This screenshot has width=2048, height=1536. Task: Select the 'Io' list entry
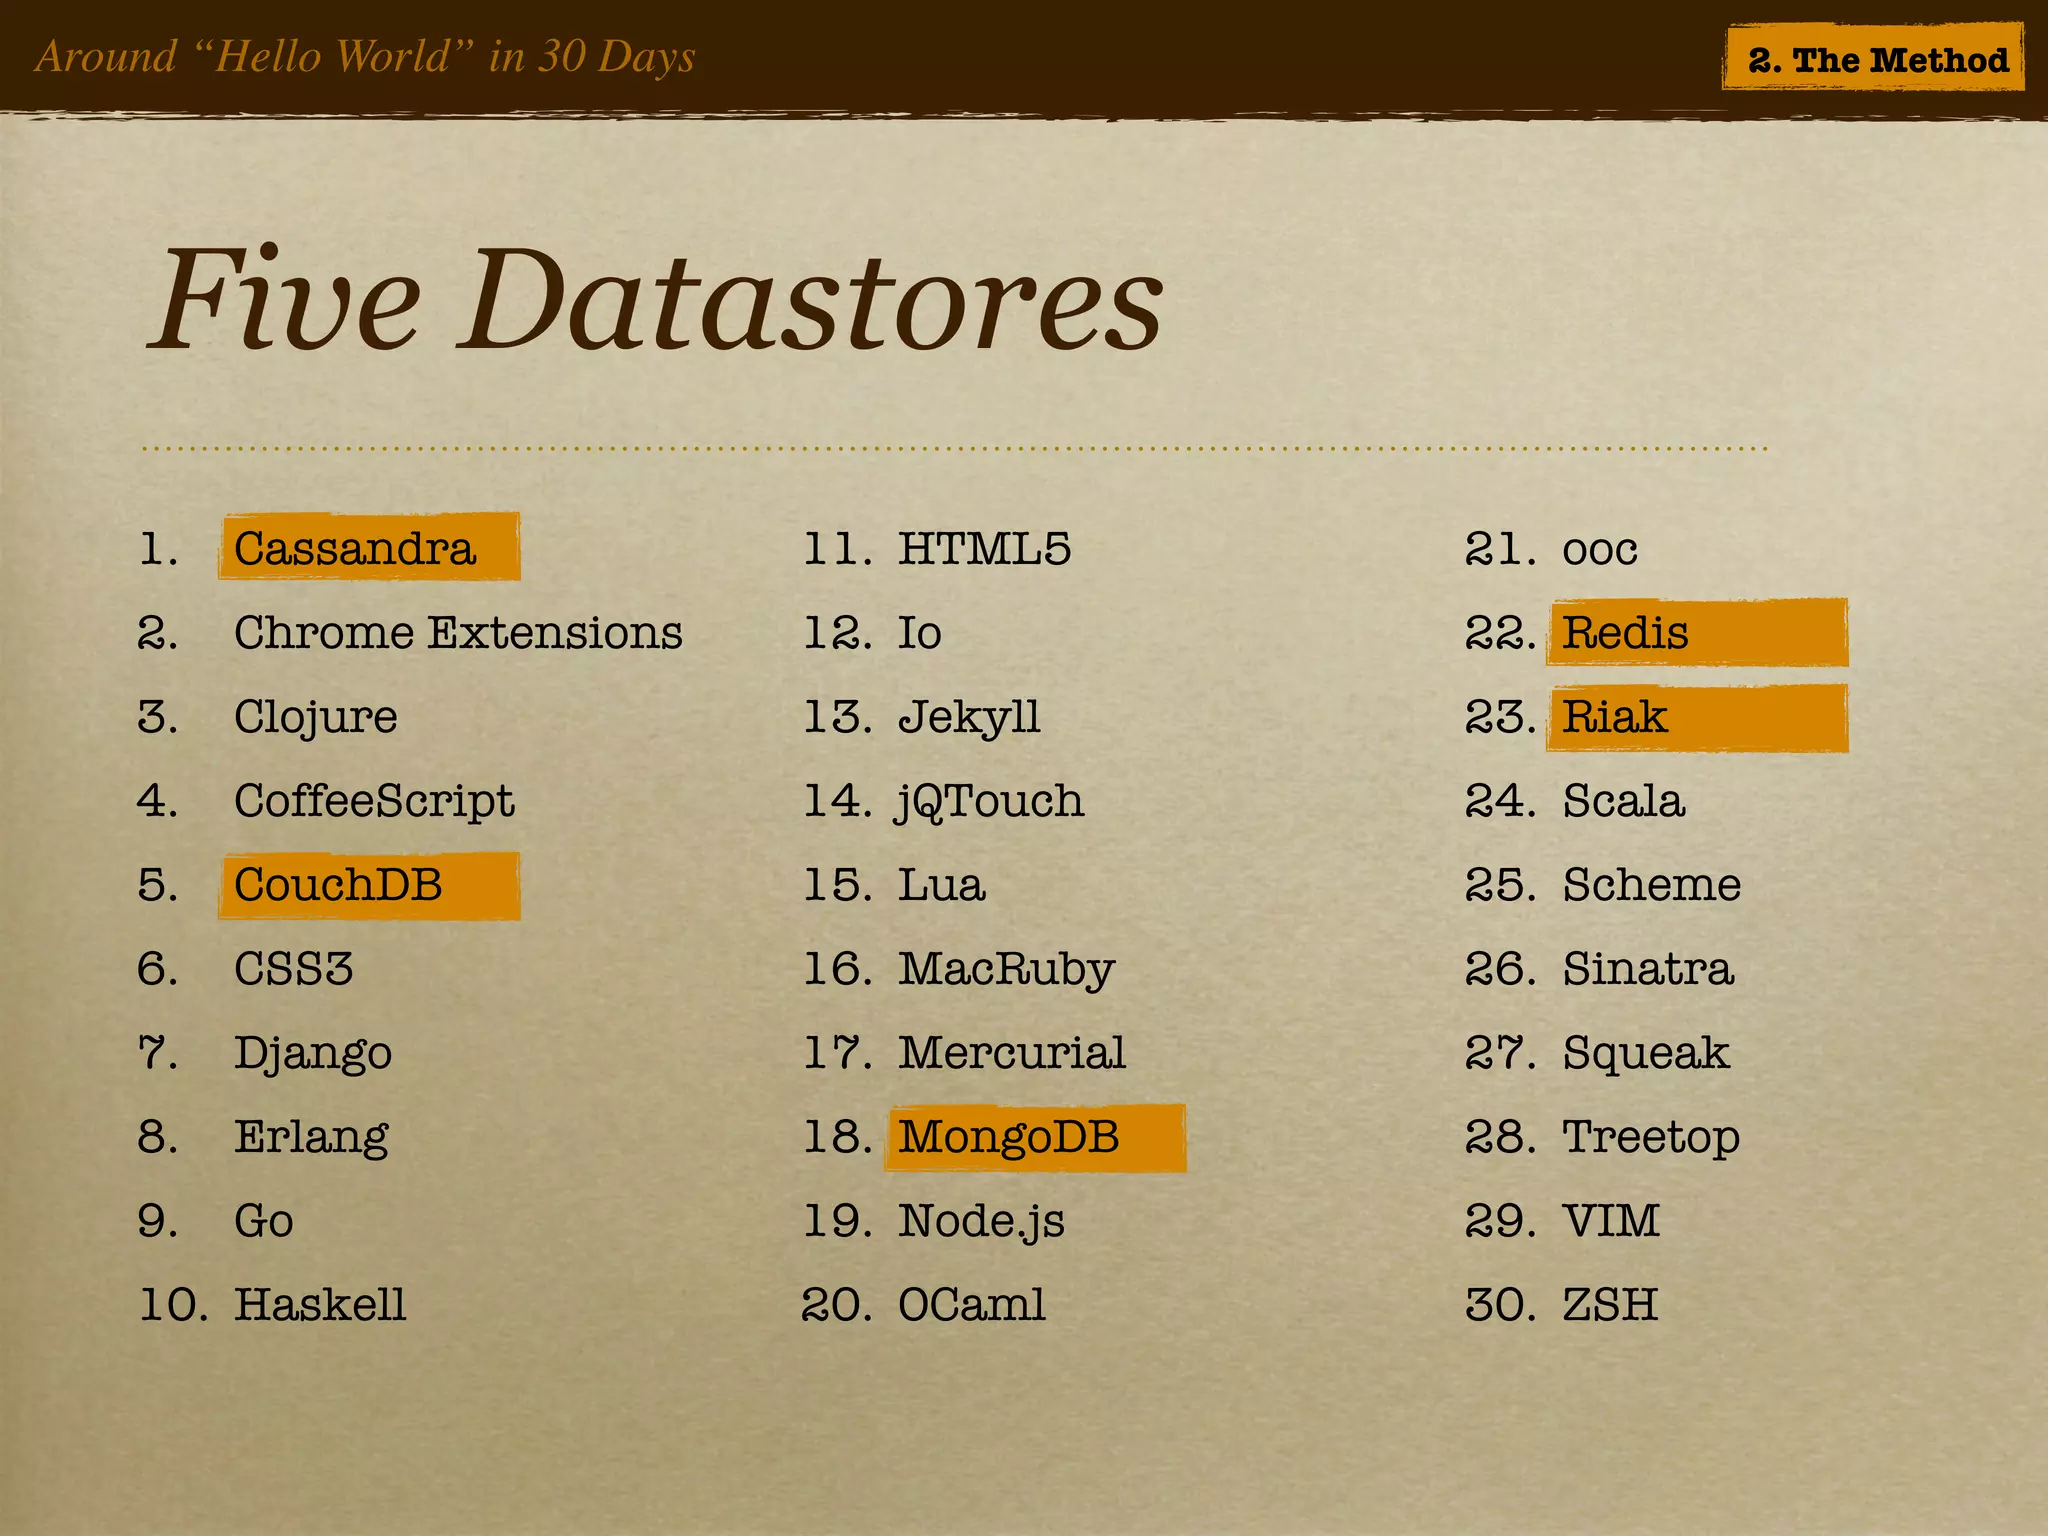tap(919, 632)
